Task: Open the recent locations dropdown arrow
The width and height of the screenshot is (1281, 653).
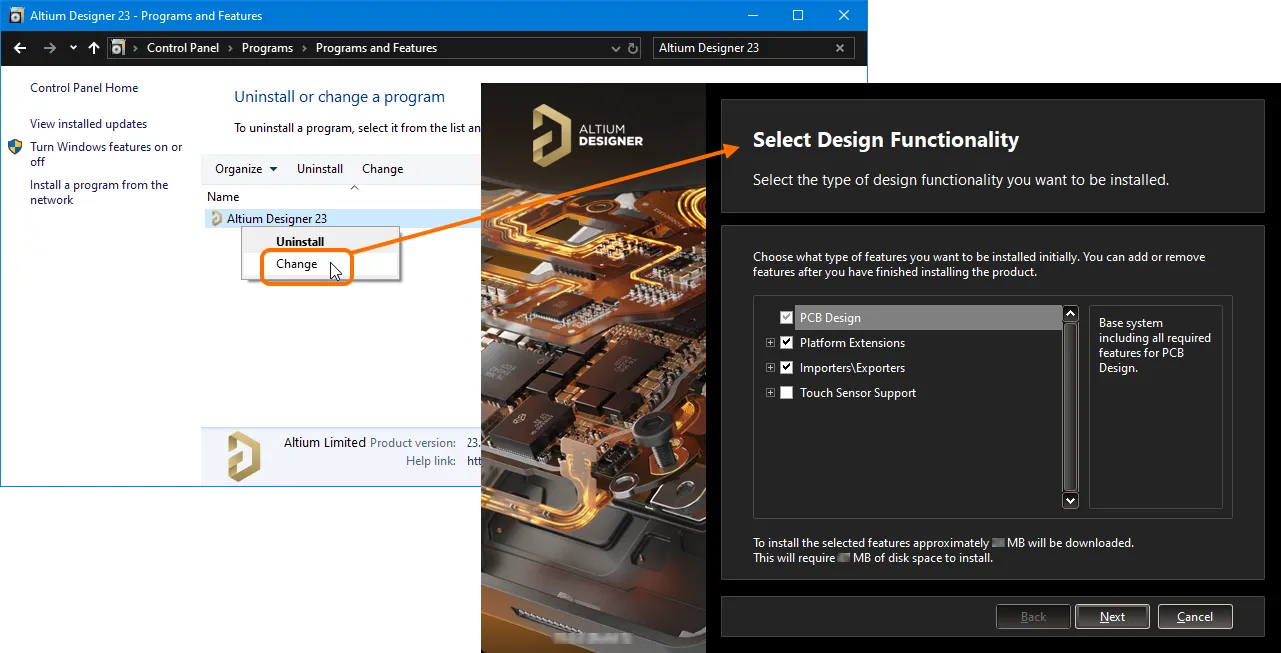Action: pos(73,48)
